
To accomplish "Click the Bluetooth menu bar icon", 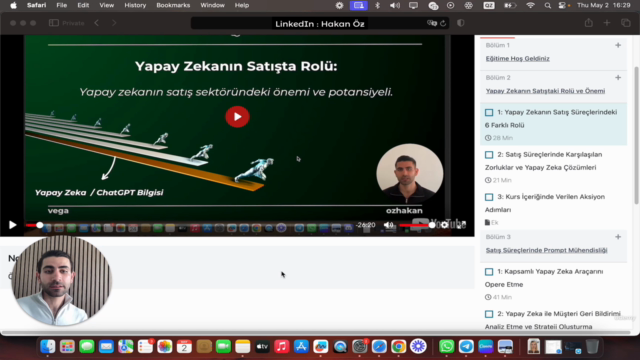I will tap(377, 5).
